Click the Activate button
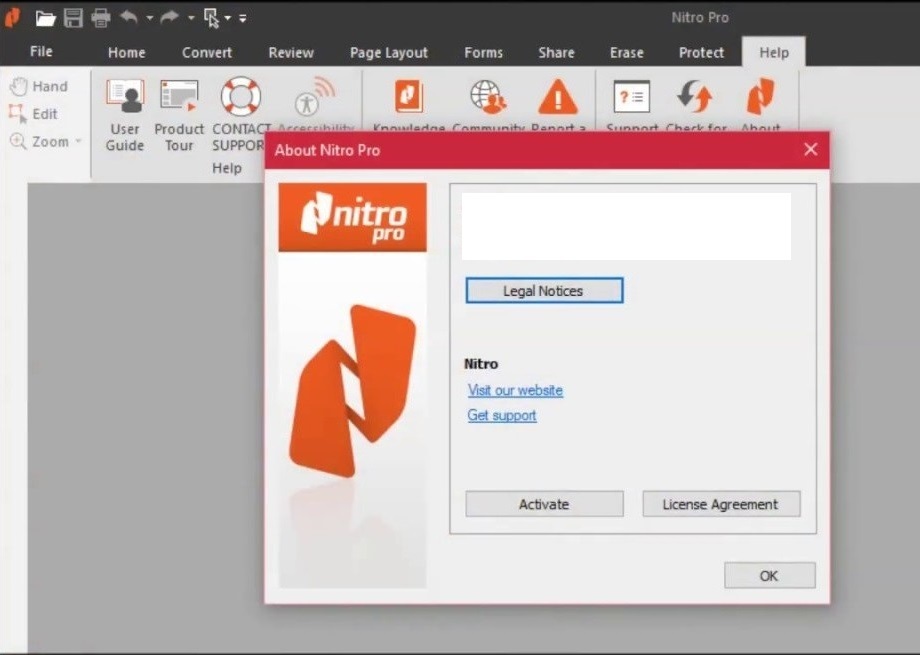Viewport: 920px width, 655px height. pyautogui.click(x=544, y=504)
